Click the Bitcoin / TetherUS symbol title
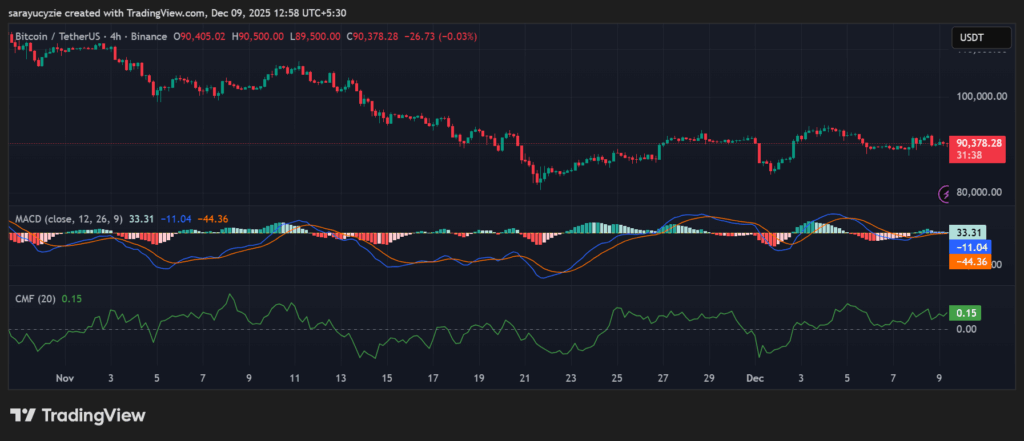Image resolution: width=1024 pixels, height=441 pixels. point(56,37)
